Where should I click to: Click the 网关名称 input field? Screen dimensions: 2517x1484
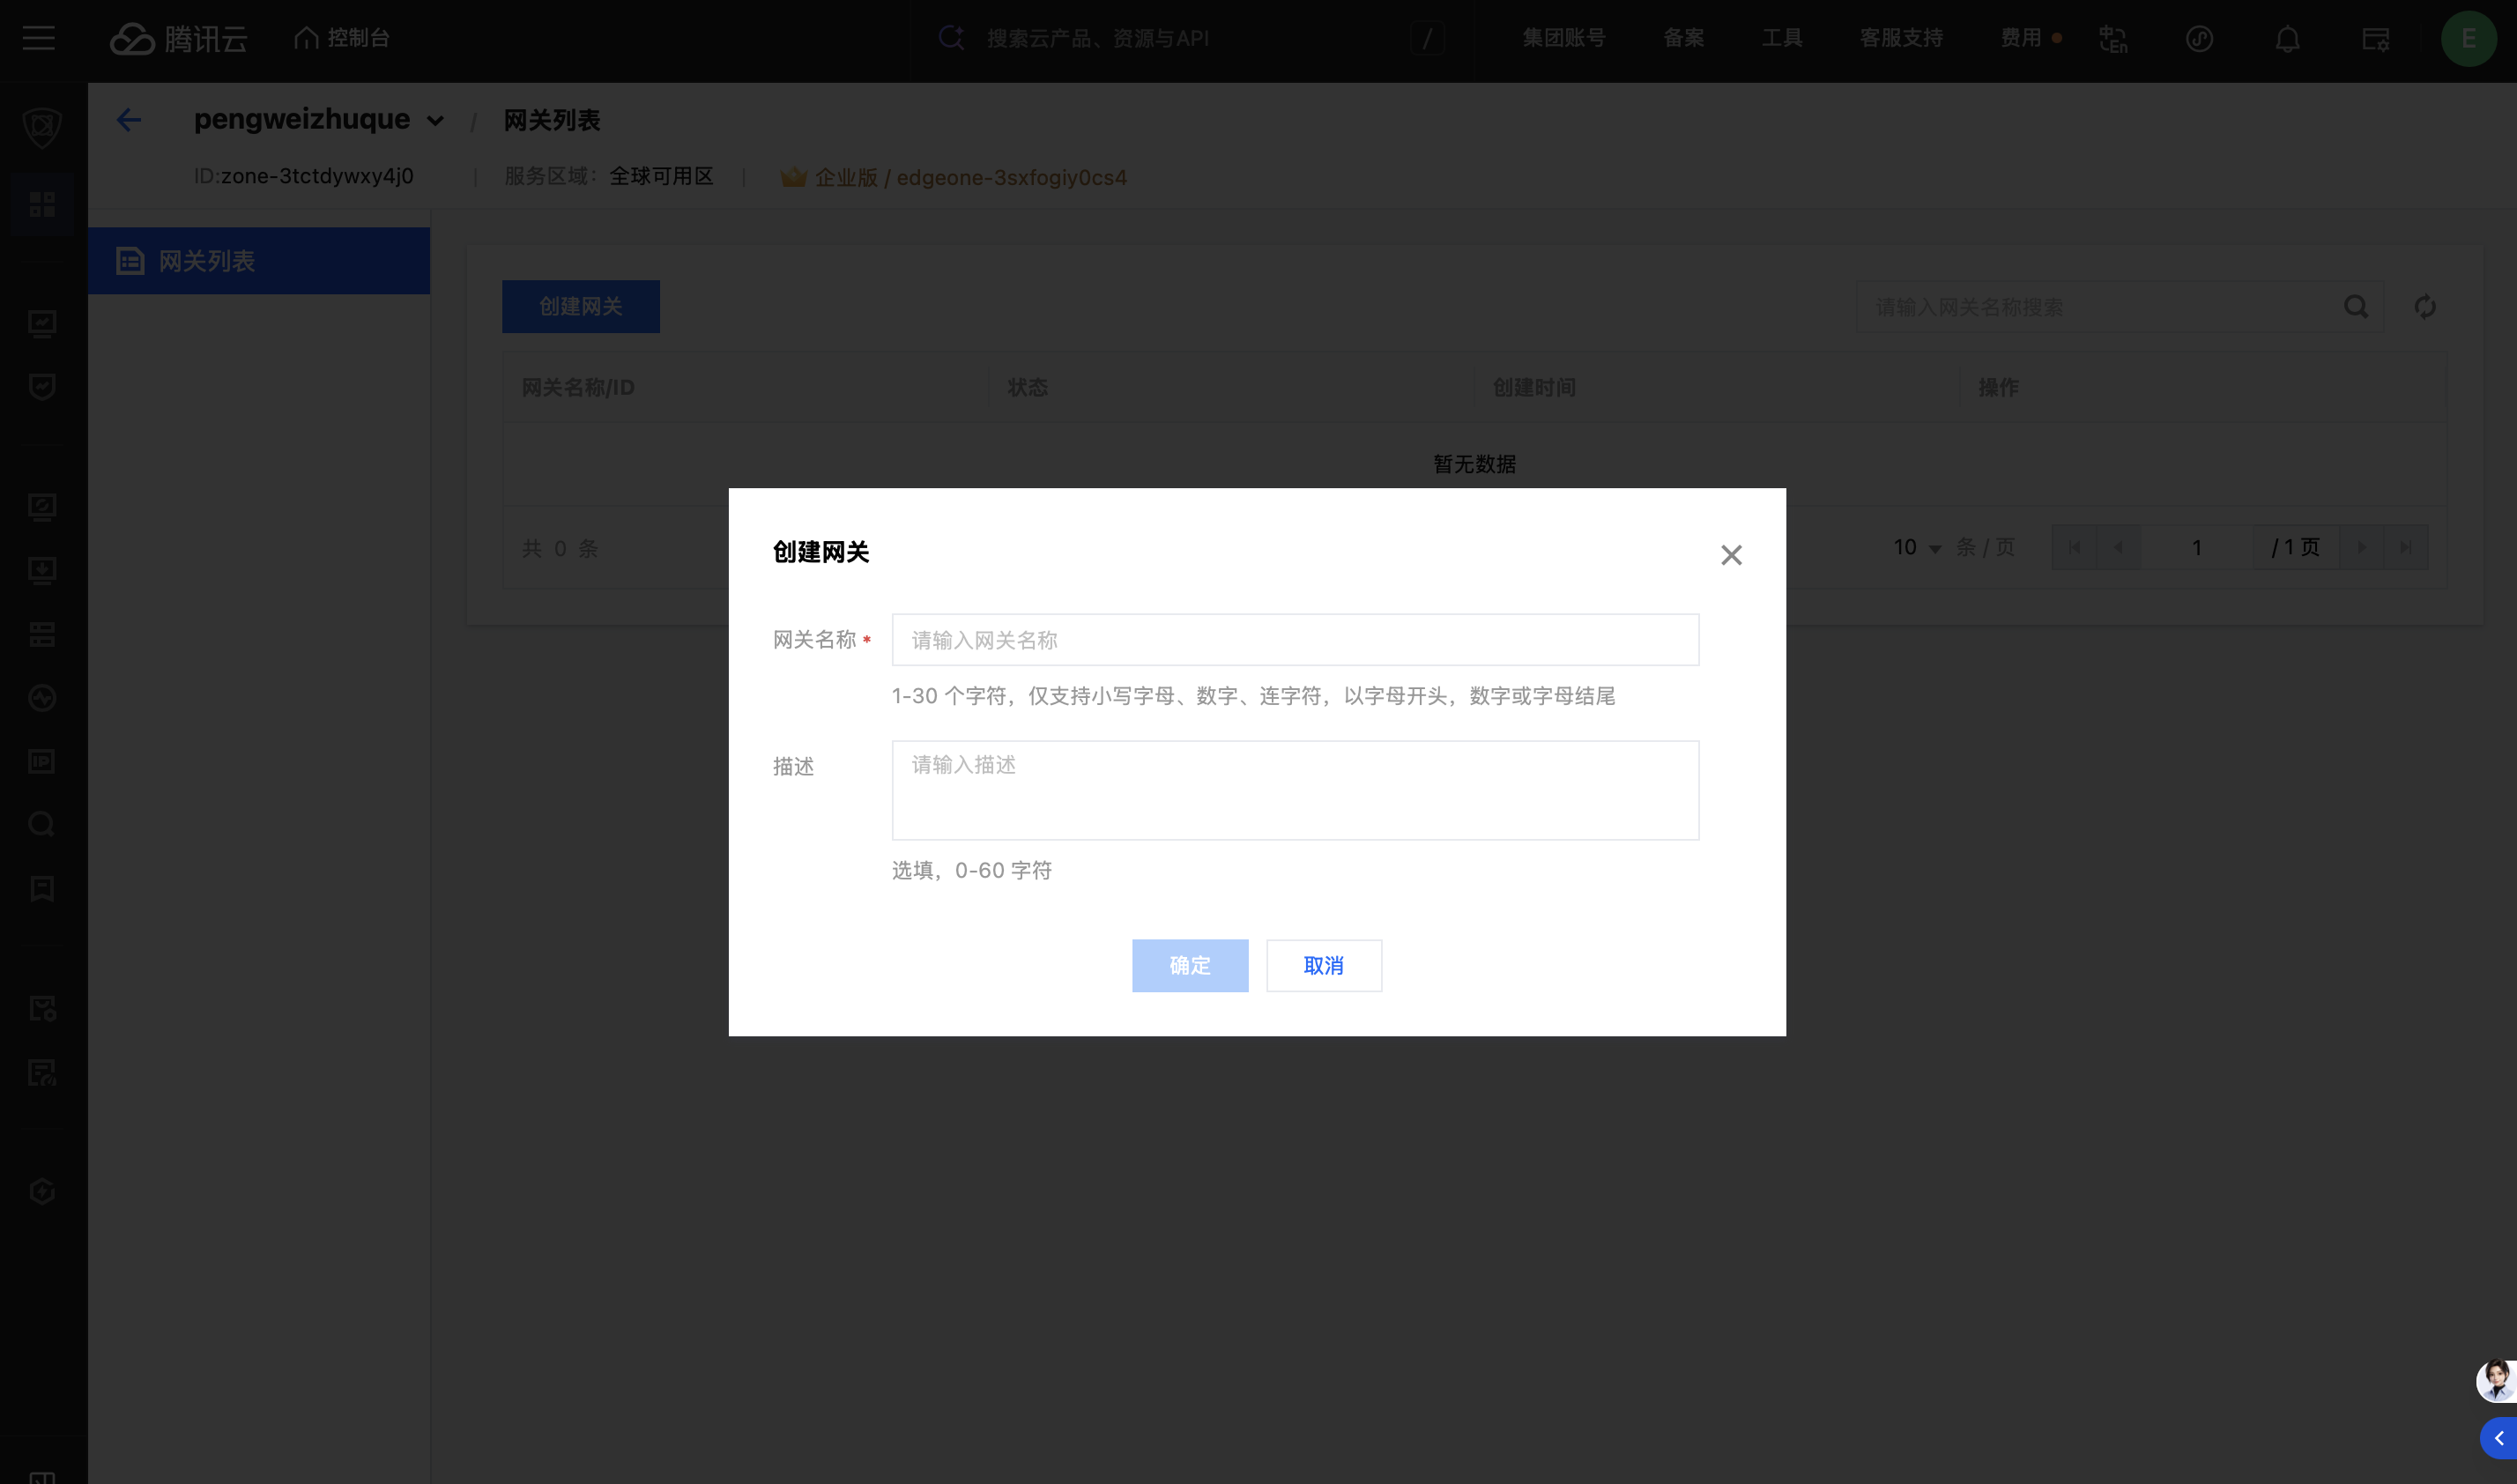coord(1295,640)
